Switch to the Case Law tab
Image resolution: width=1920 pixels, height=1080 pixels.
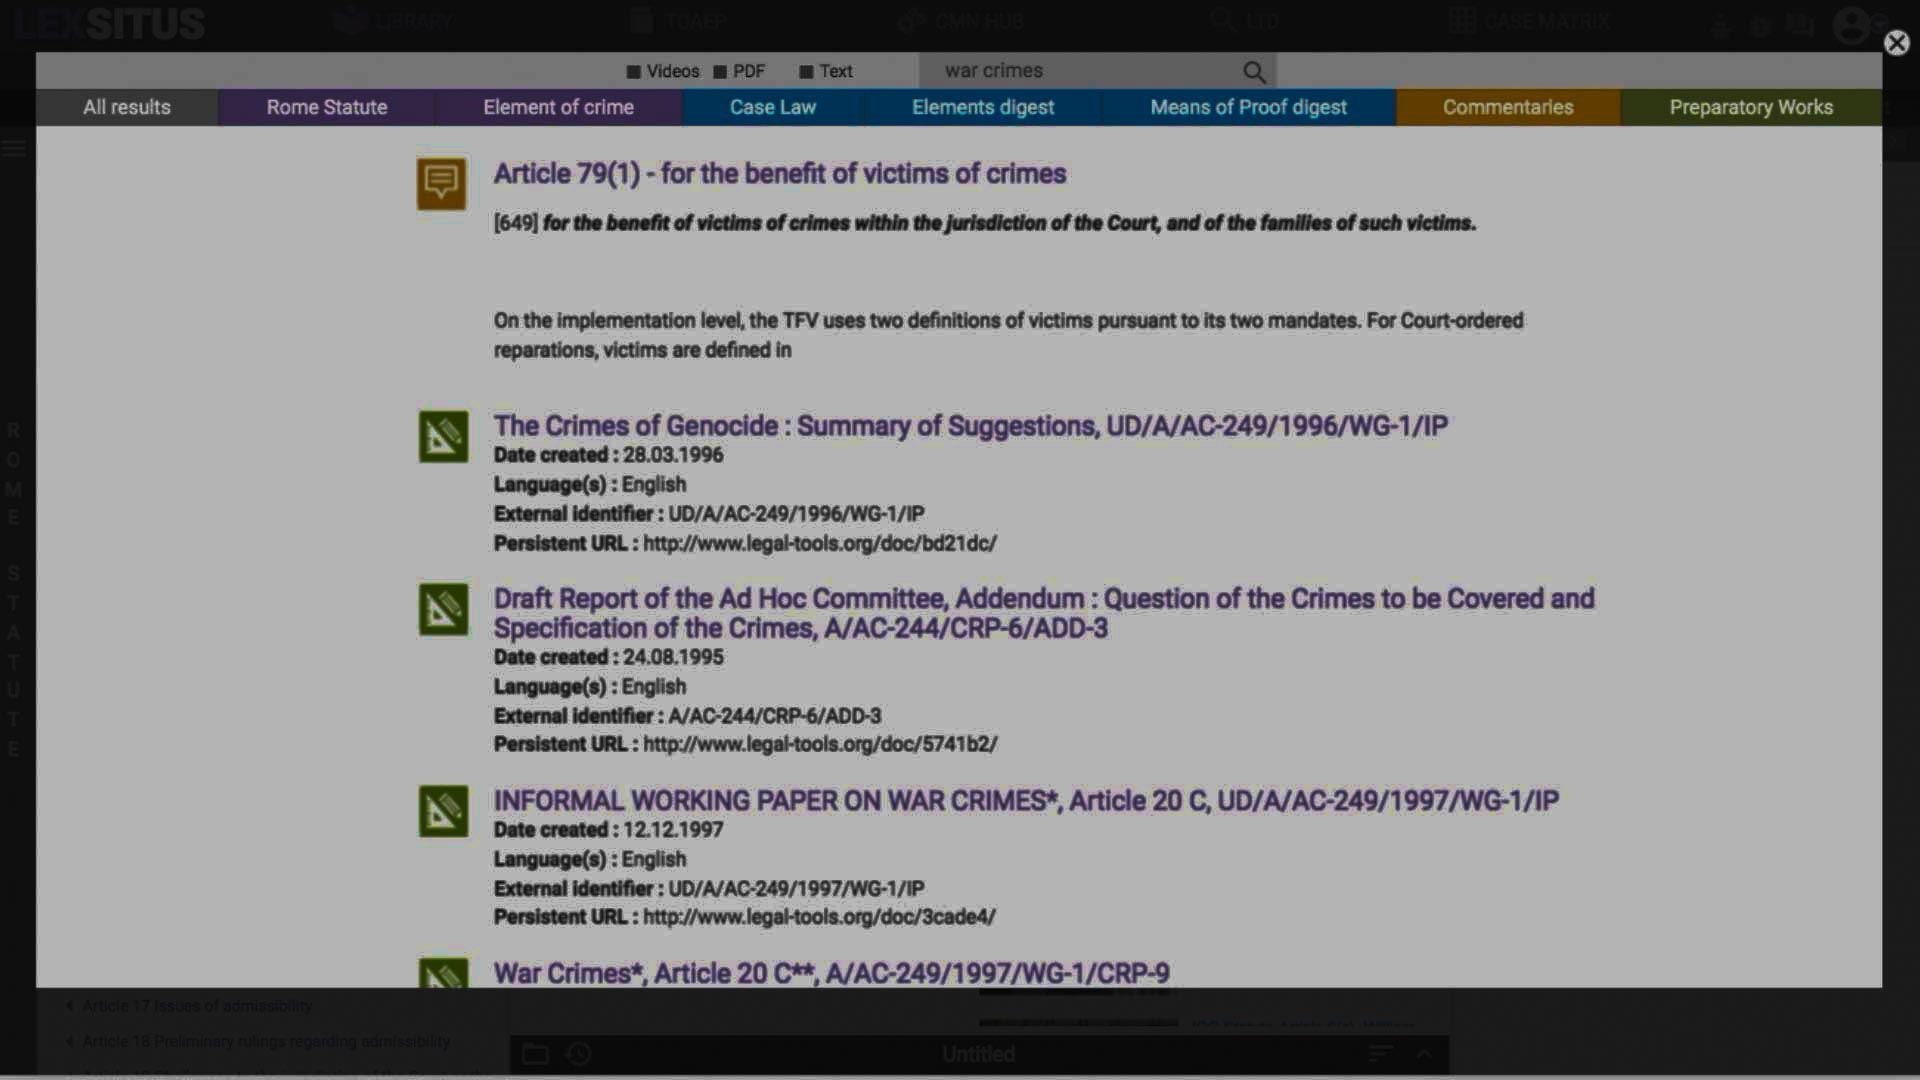click(772, 107)
